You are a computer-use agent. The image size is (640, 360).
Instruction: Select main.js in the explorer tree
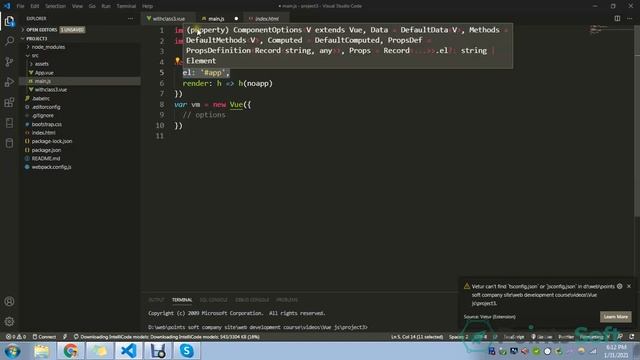click(80, 81)
